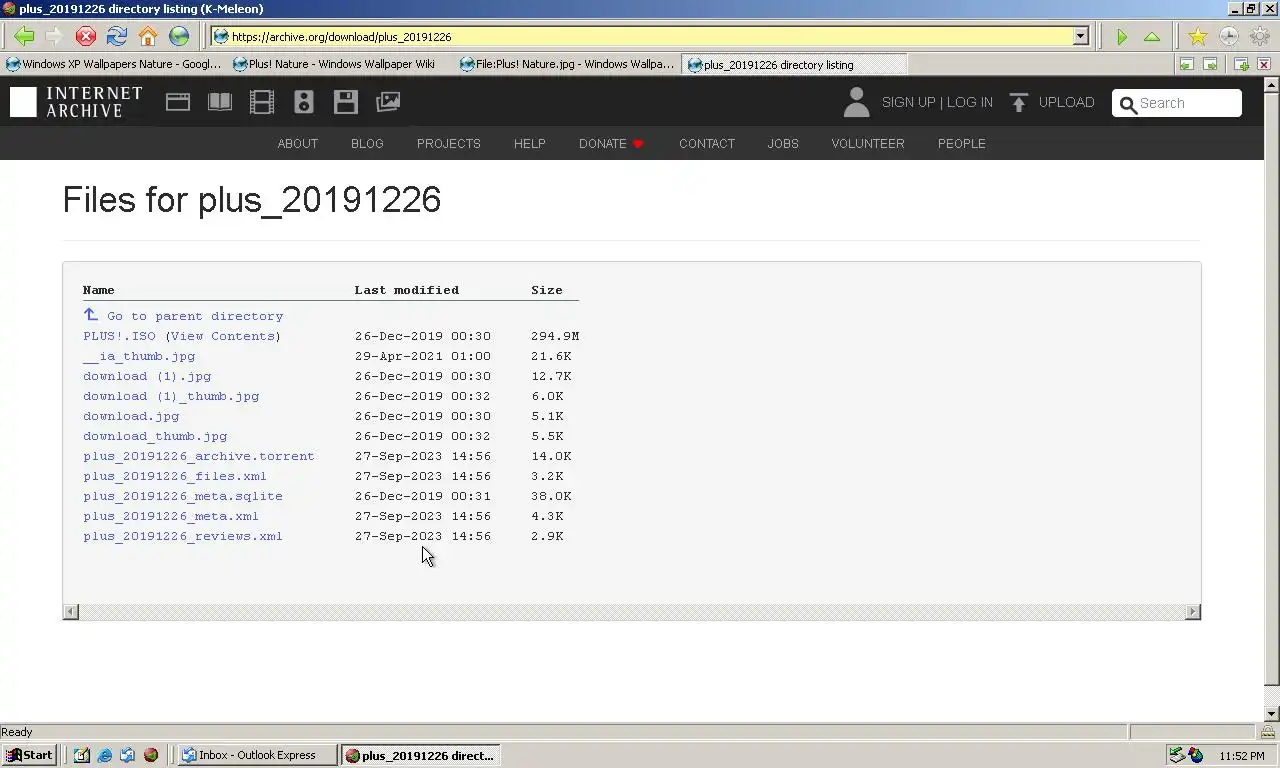Screen dimensions: 1280x768
Task: Click the green Up triangle toolbar icon
Action: 1152,37
